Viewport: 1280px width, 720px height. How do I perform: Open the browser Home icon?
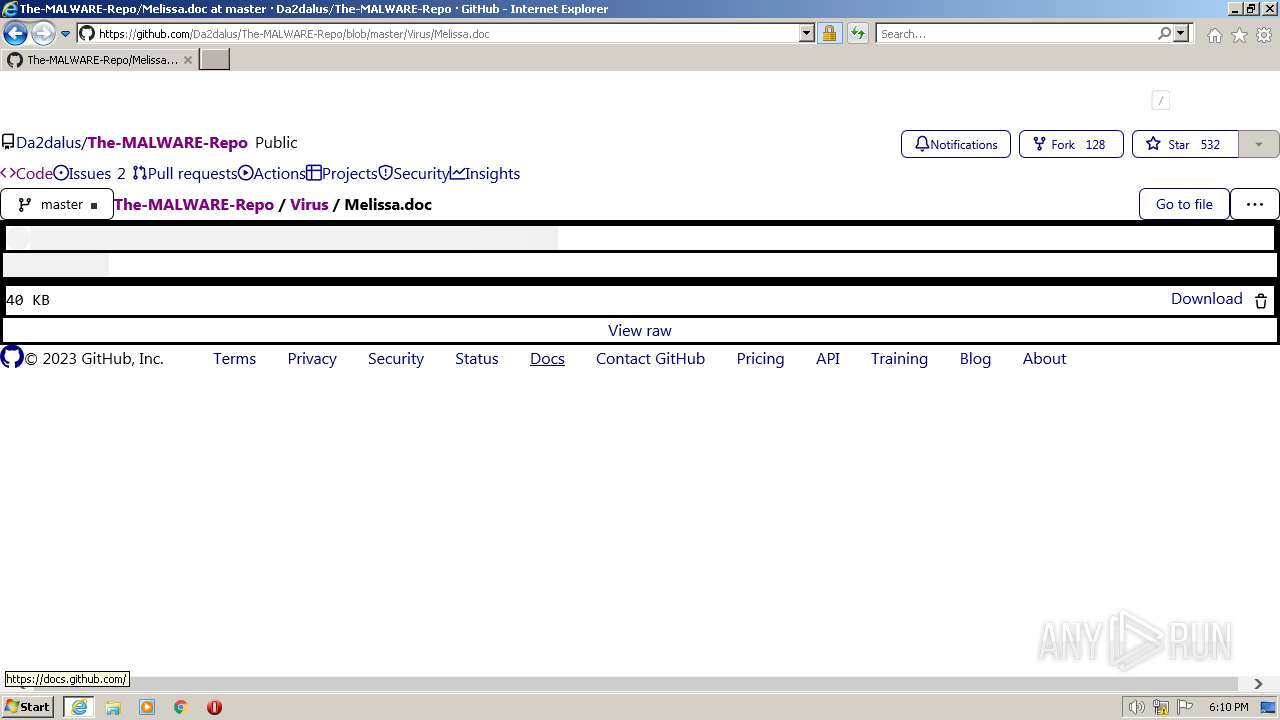[1214, 35]
